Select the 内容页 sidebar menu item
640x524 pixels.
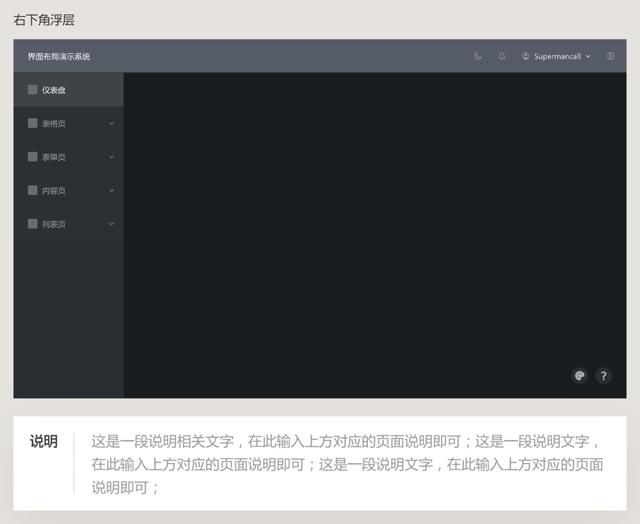69,190
